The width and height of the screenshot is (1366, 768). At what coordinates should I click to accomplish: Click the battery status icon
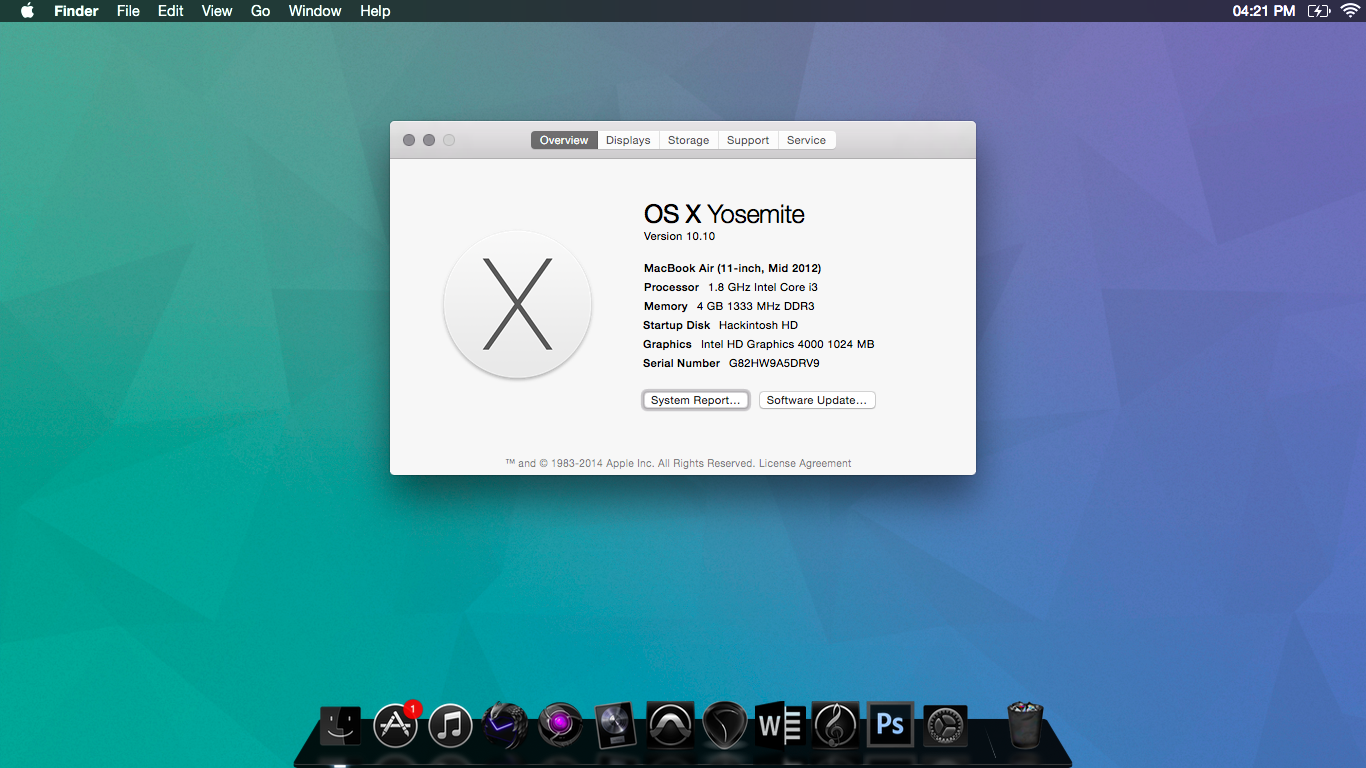pos(1318,11)
